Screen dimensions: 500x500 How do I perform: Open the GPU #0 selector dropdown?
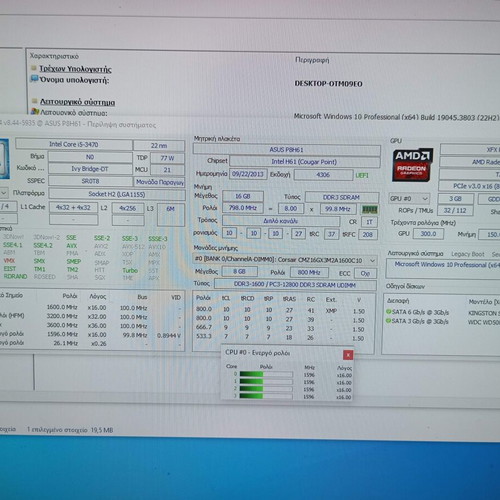(x=409, y=199)
